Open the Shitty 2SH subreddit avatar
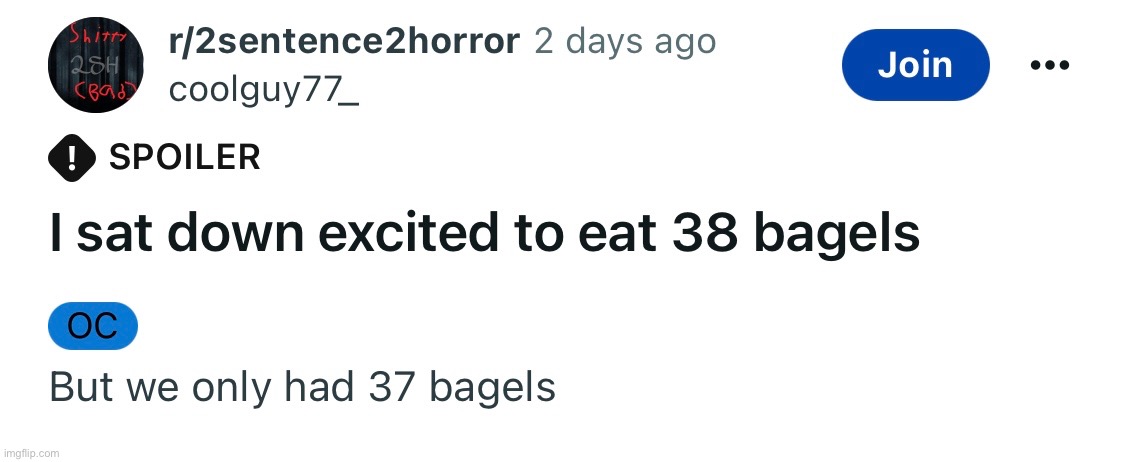The width and height of the screenshot is (1125, 462). [x=94, y=65]
